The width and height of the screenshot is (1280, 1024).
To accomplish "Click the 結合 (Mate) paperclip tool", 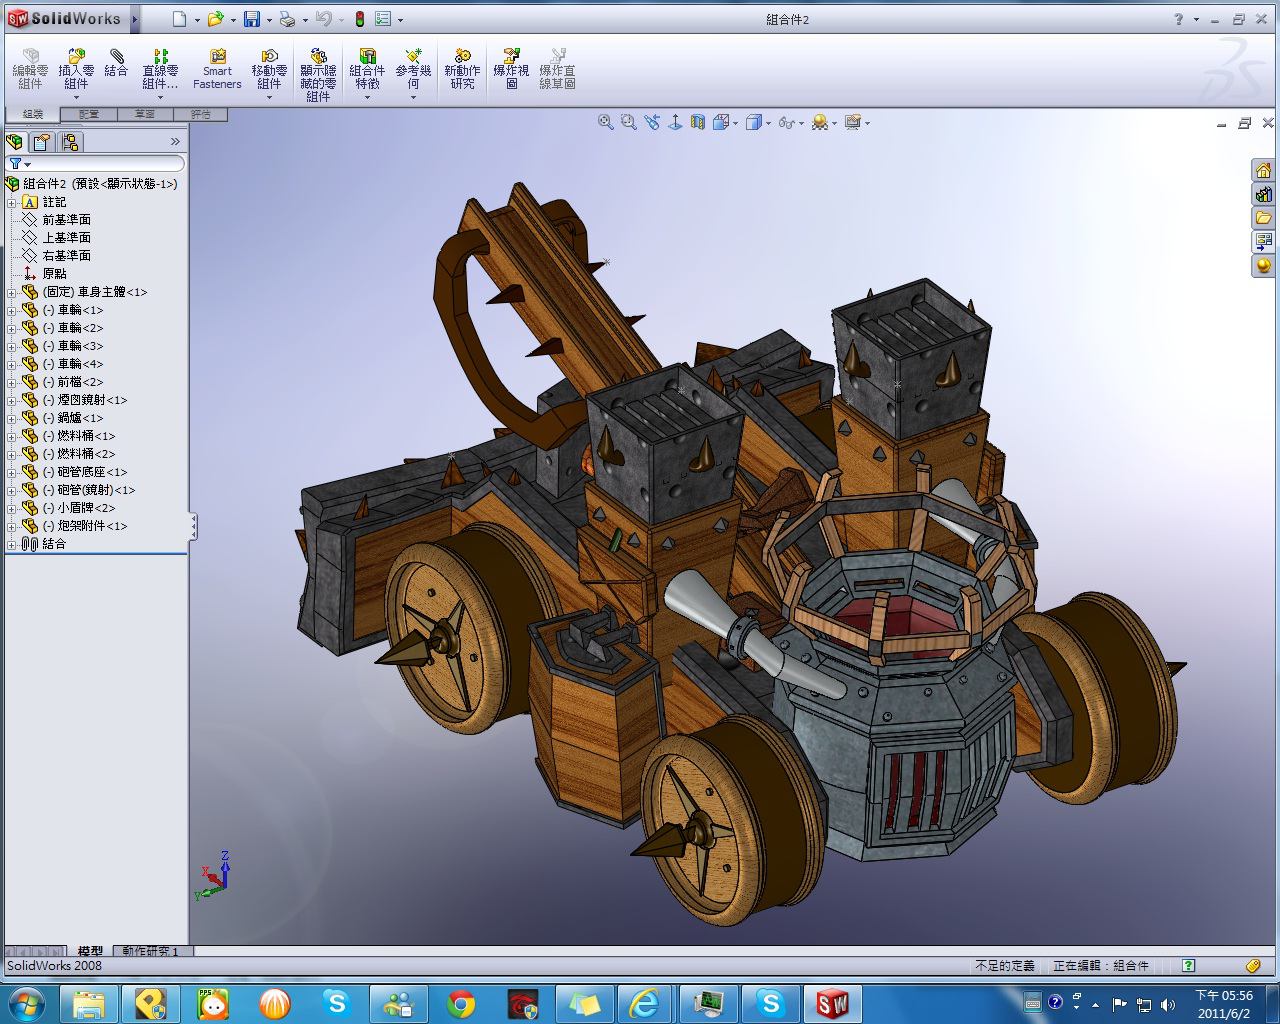I will tap(117, 64).
